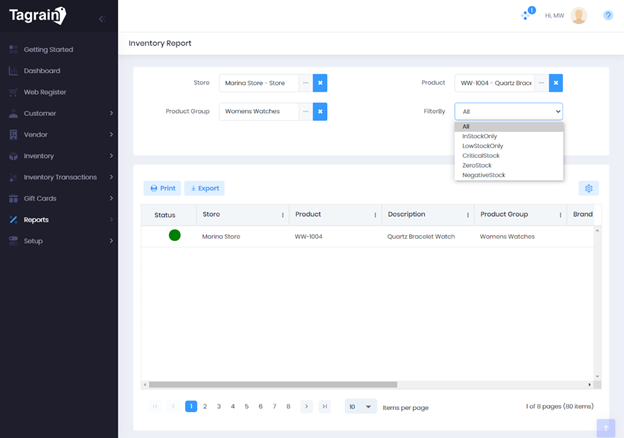
Task: Expand the Gift Cards menu chevron
Action: pos(111,199)
